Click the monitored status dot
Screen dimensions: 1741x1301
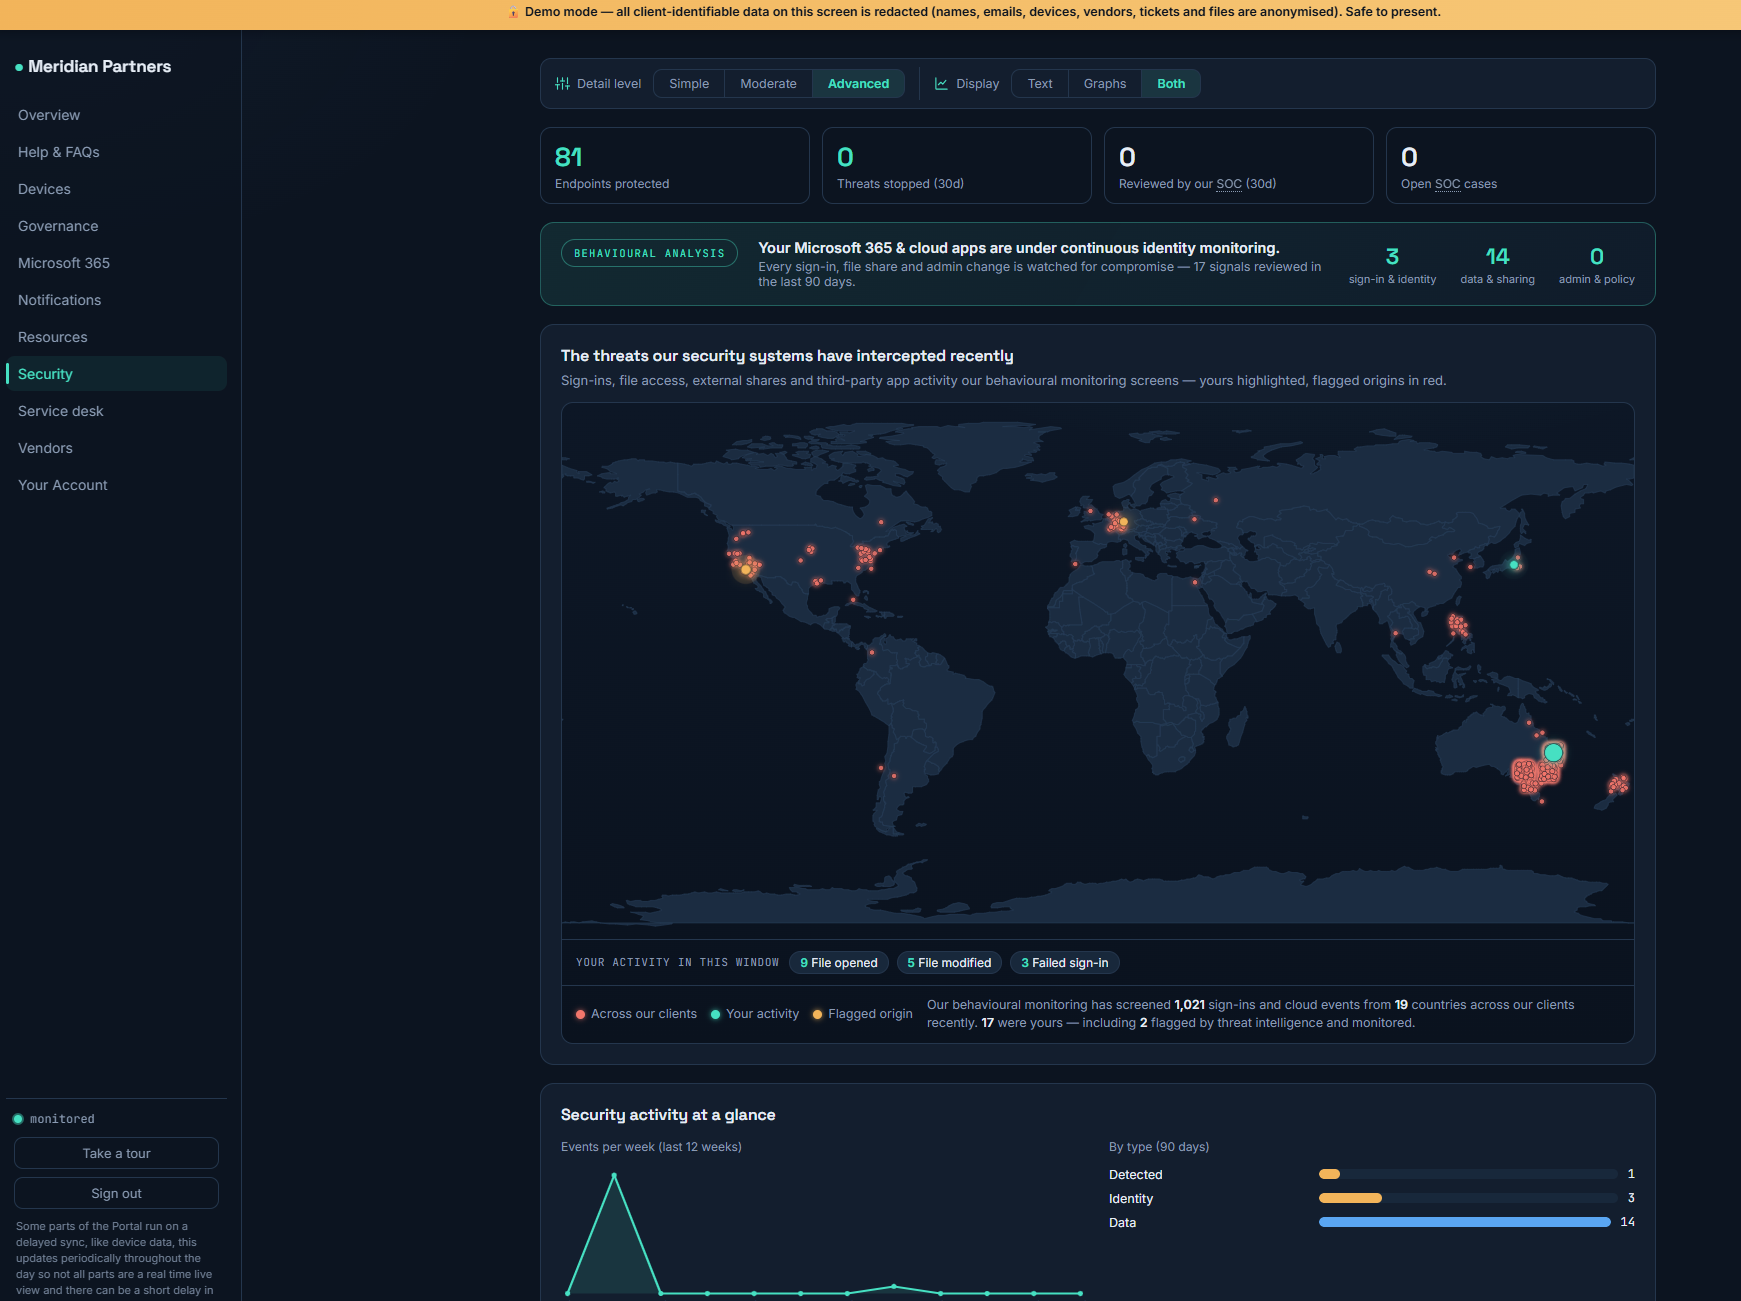18,1119
